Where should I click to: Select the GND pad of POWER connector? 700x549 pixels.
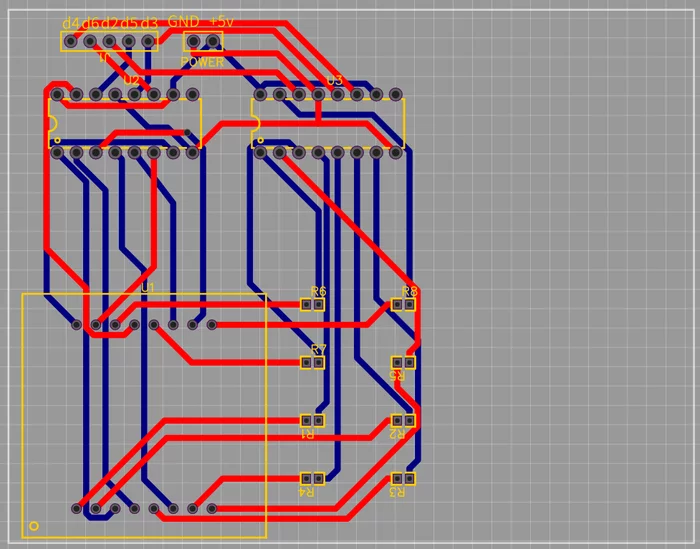tap(193, 41)
